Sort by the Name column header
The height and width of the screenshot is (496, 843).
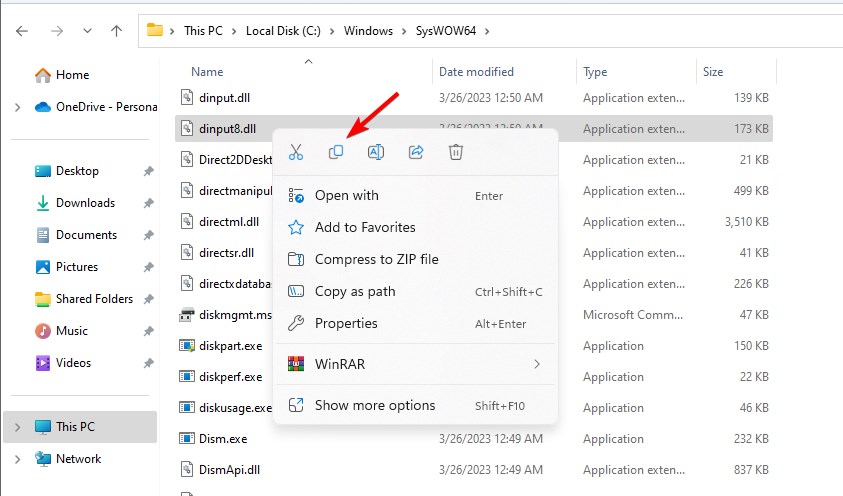[207, 72]
